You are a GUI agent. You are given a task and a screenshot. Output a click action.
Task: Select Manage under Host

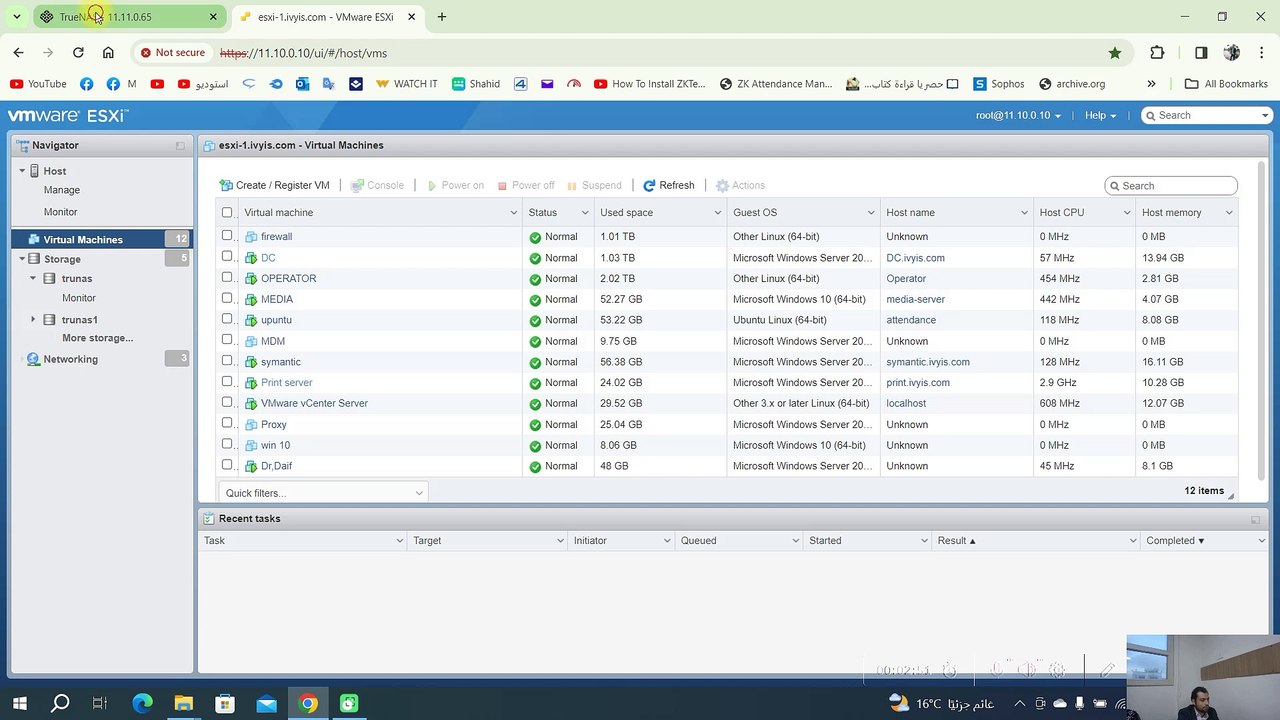[62, 190]
